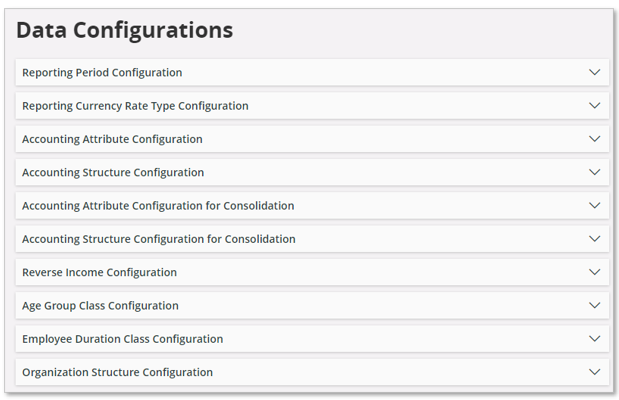619x400 pixels.
Task: Expand Employee Duration Class Configuration arrow
Action: (x=594, y=339)
